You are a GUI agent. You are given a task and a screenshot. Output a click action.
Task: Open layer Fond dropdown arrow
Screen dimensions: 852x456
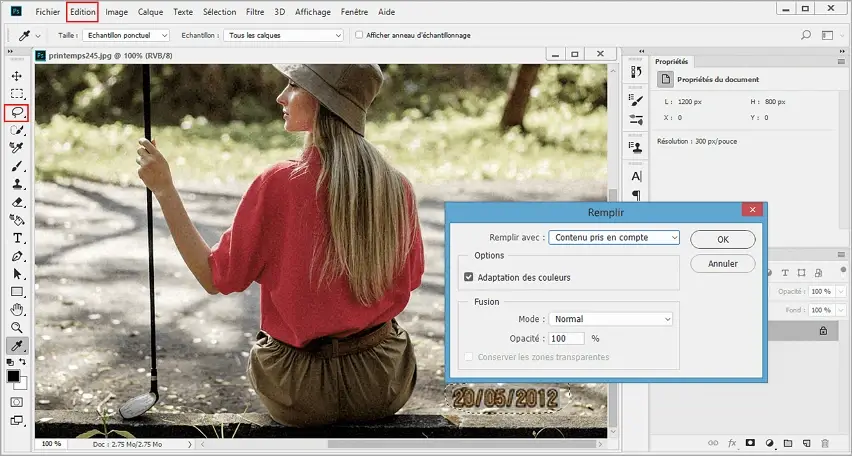(x=841, y=310)
